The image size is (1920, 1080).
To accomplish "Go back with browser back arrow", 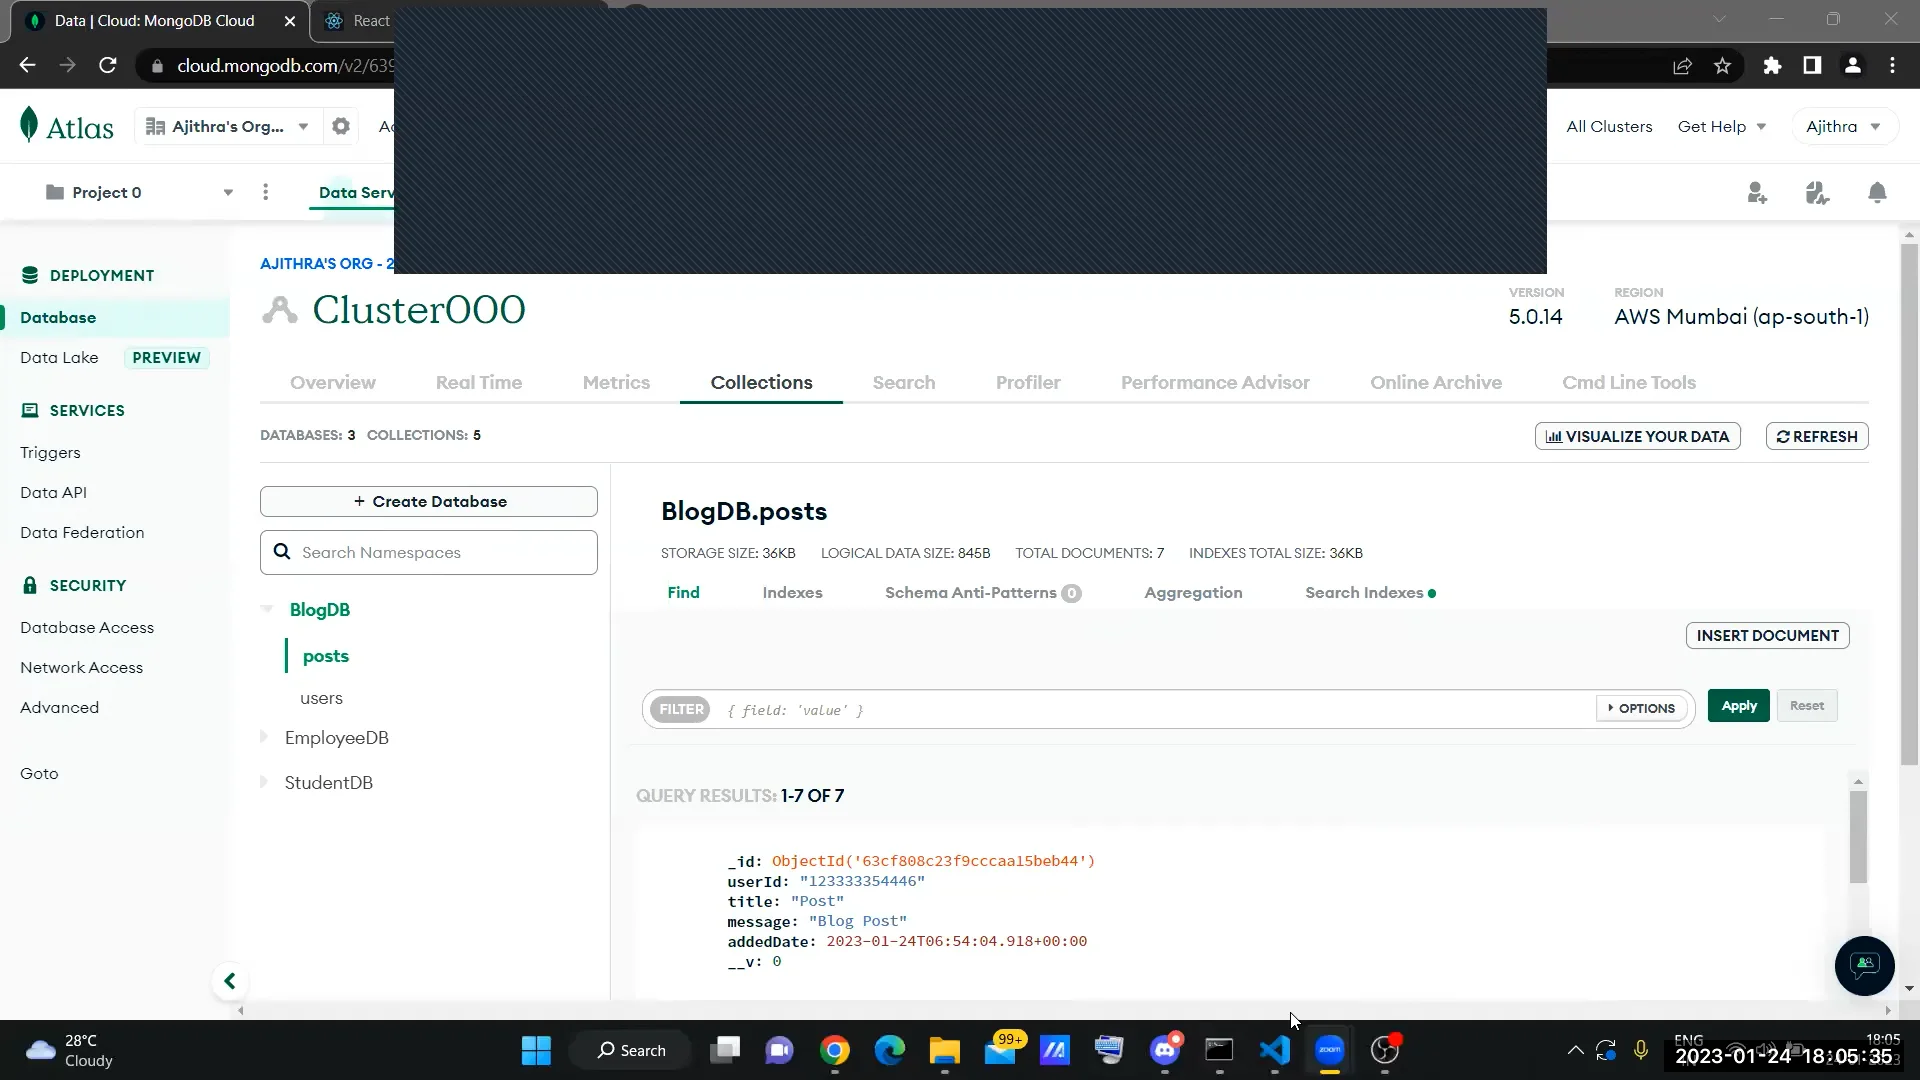I will (27, 65).
